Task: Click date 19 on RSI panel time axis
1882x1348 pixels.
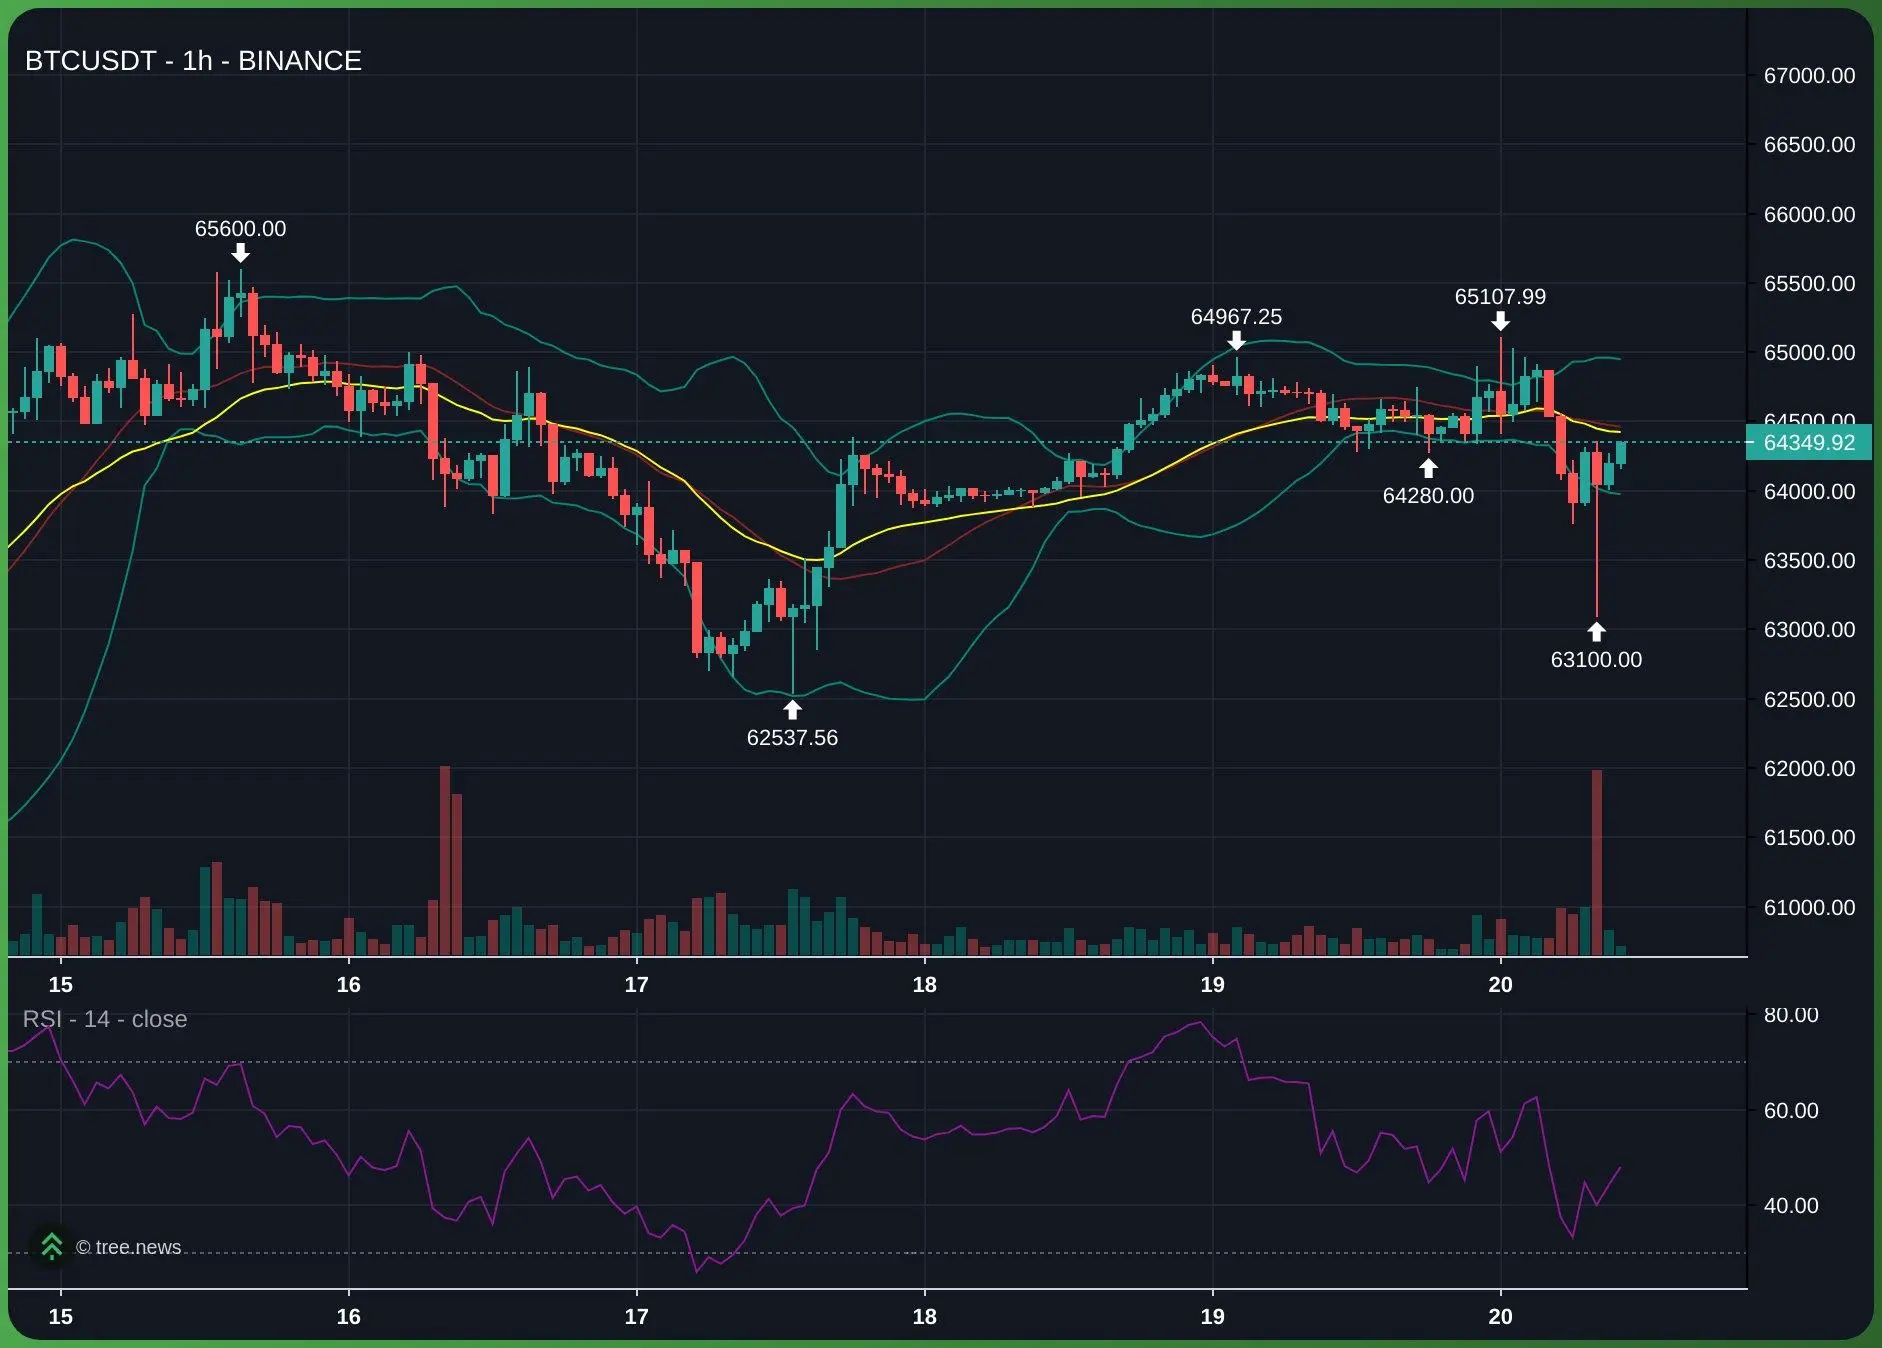Action: tap(1212, 1317)
